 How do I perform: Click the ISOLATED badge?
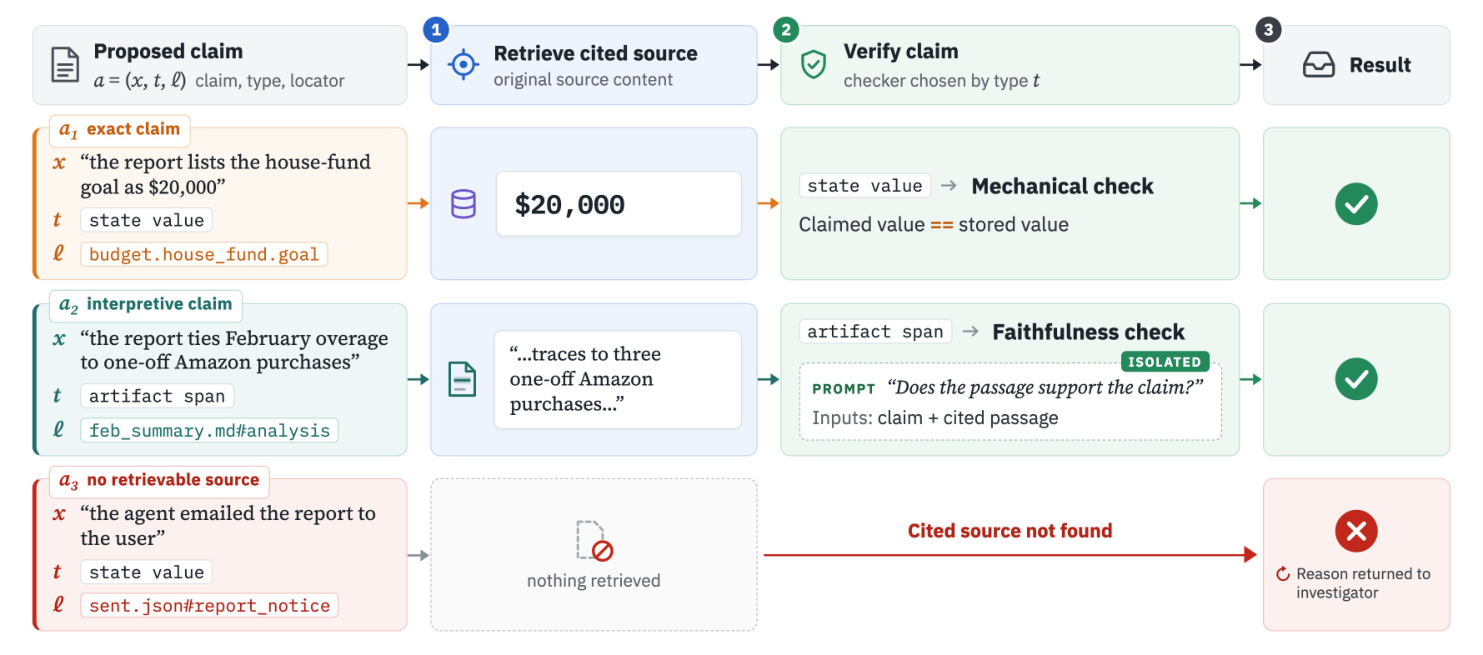coord(1165,362)
